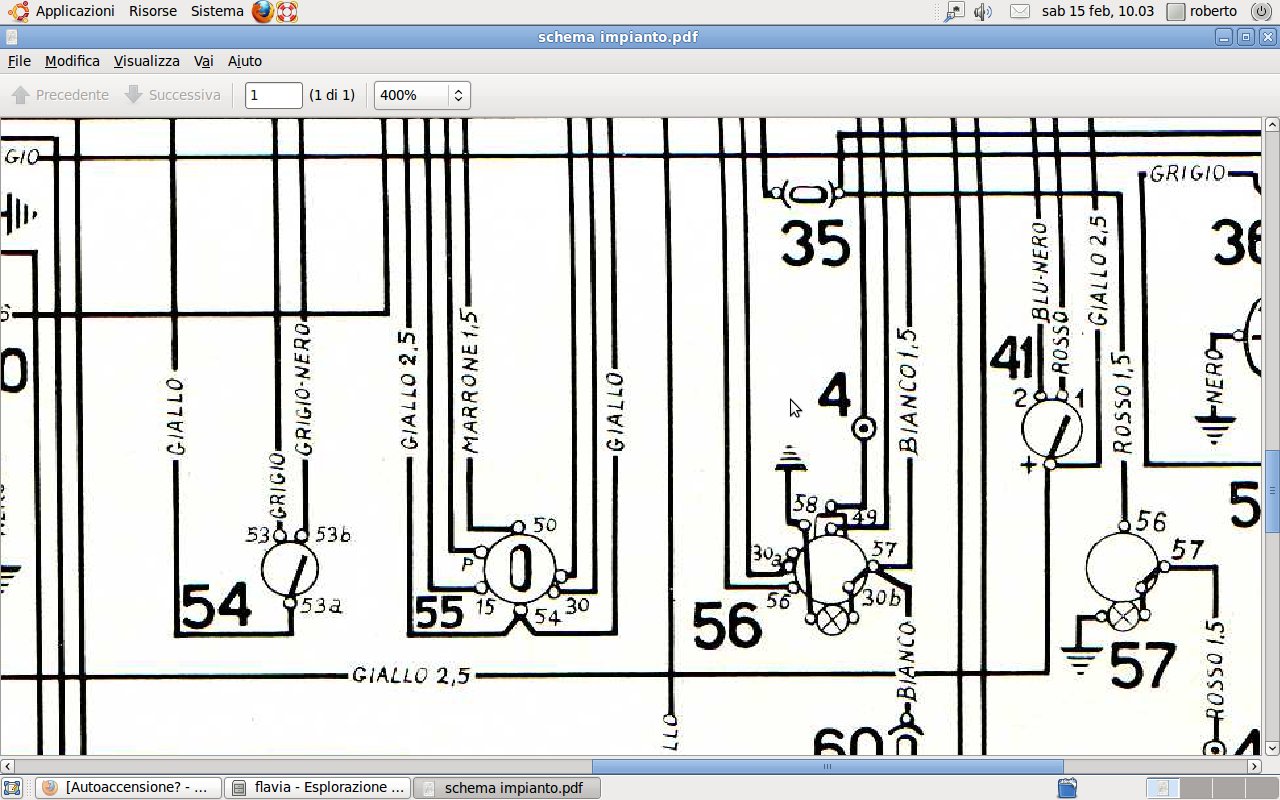Open the roberto user status menu

pyautogui.click(x=1203, y=12)
